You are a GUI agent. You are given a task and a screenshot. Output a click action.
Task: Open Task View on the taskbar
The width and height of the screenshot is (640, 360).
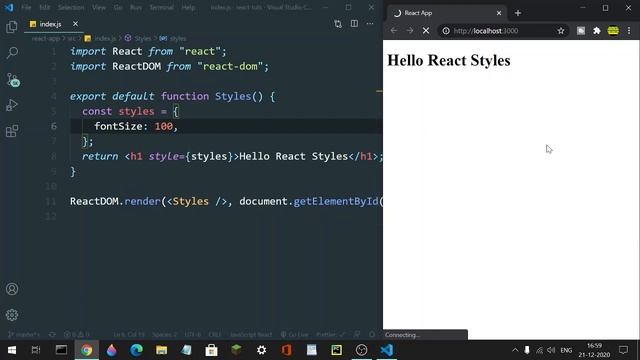click(36, 350)
